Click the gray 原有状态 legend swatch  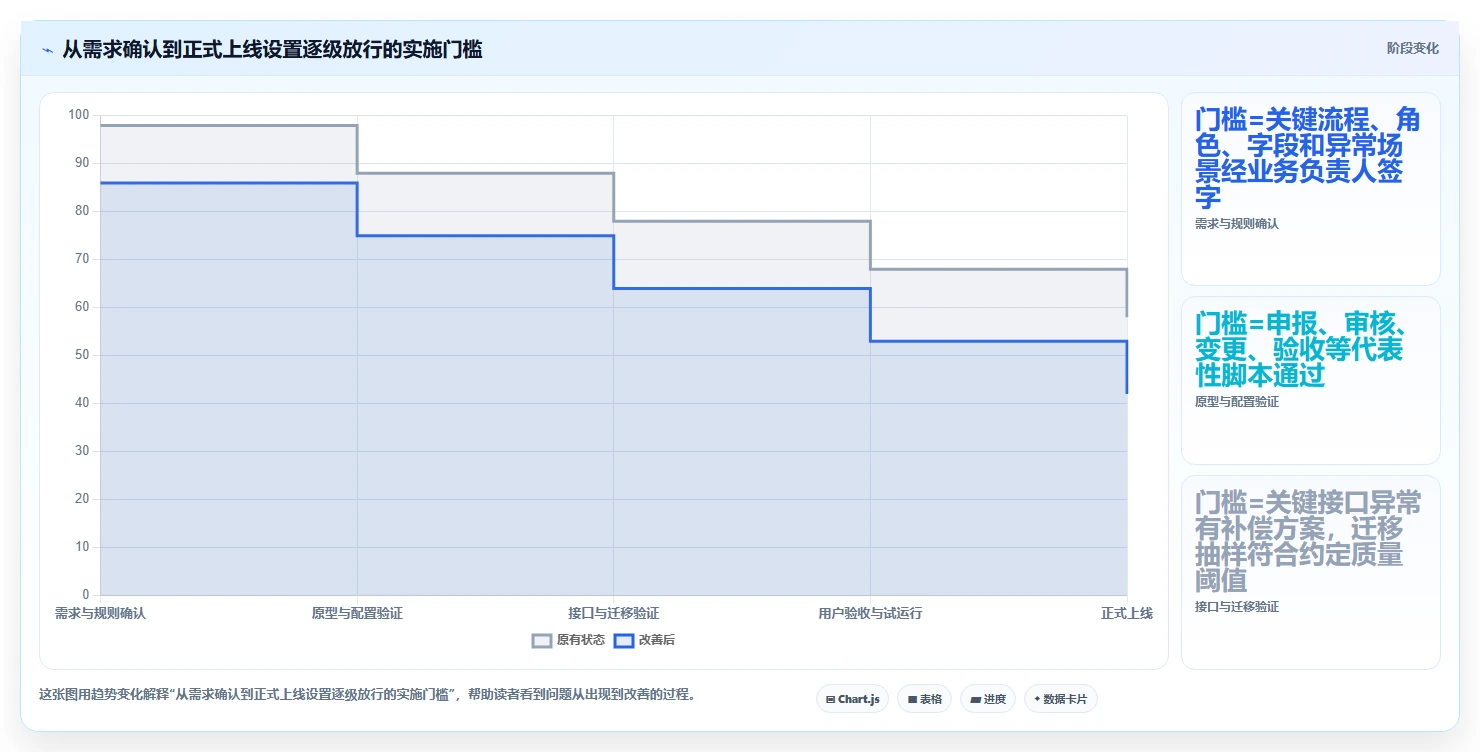(542, 640)
